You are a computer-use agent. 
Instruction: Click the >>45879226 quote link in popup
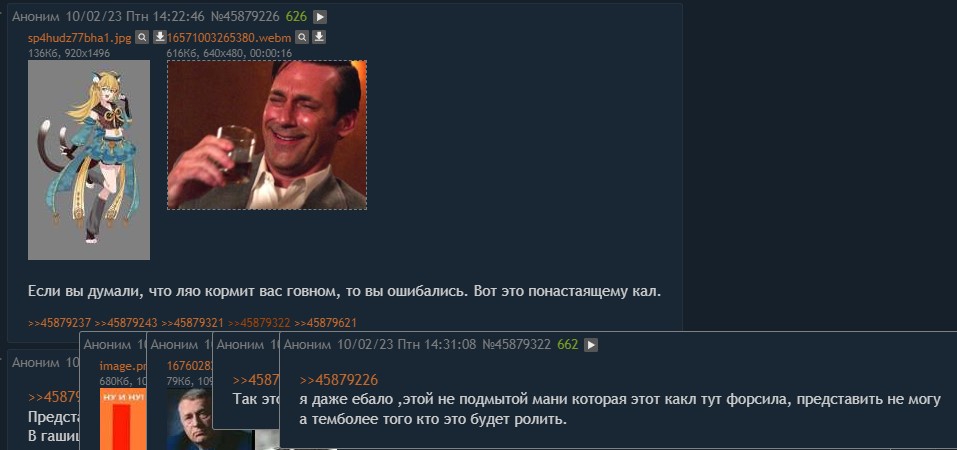[x=339, y=380]
